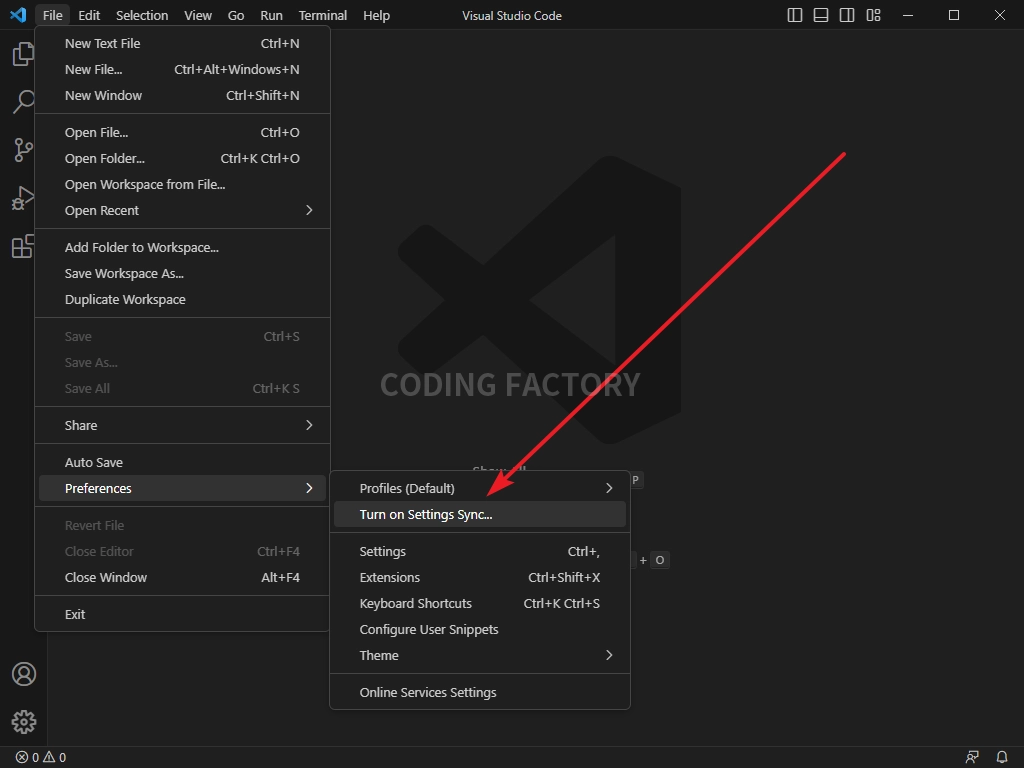Click the VS Code logo icon
1024x768 pixels.
tap(18, 15)
